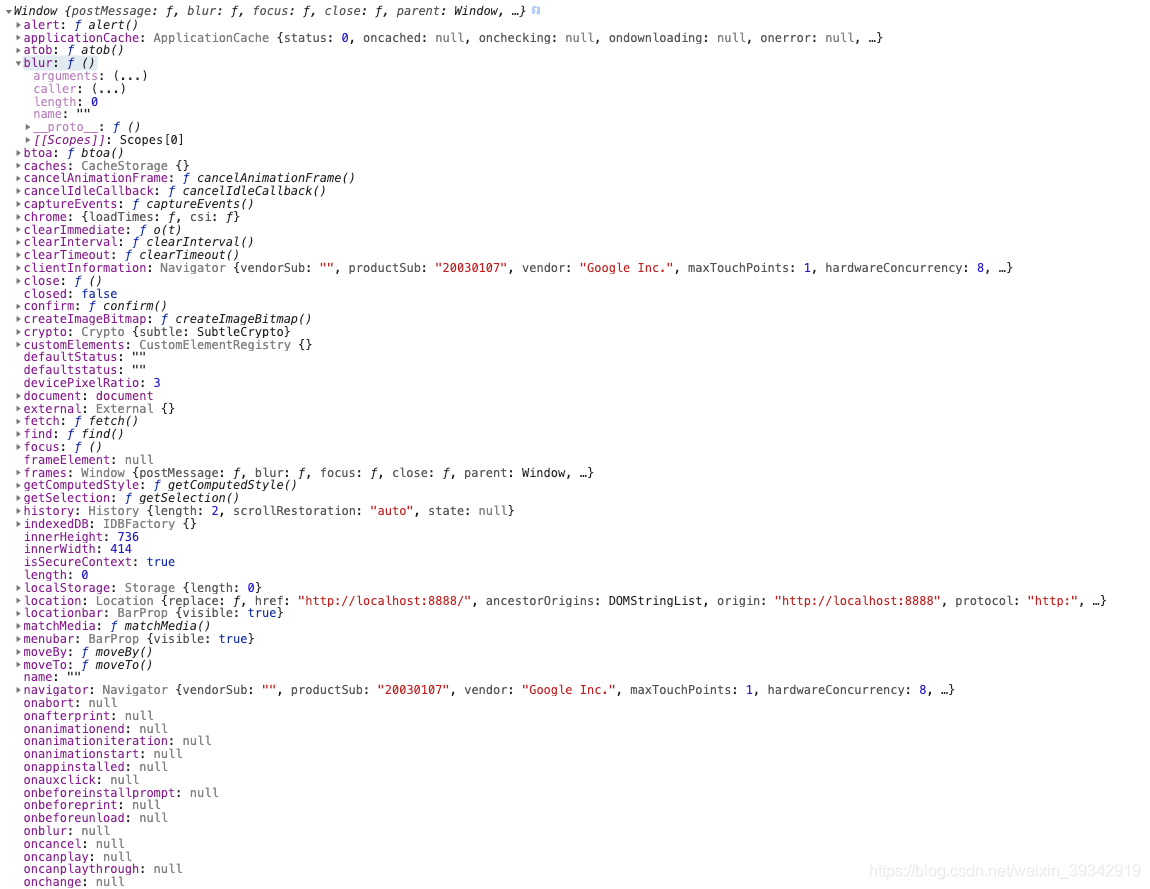
Task: Expand the chrome object property
Action: tap(18, 216)
